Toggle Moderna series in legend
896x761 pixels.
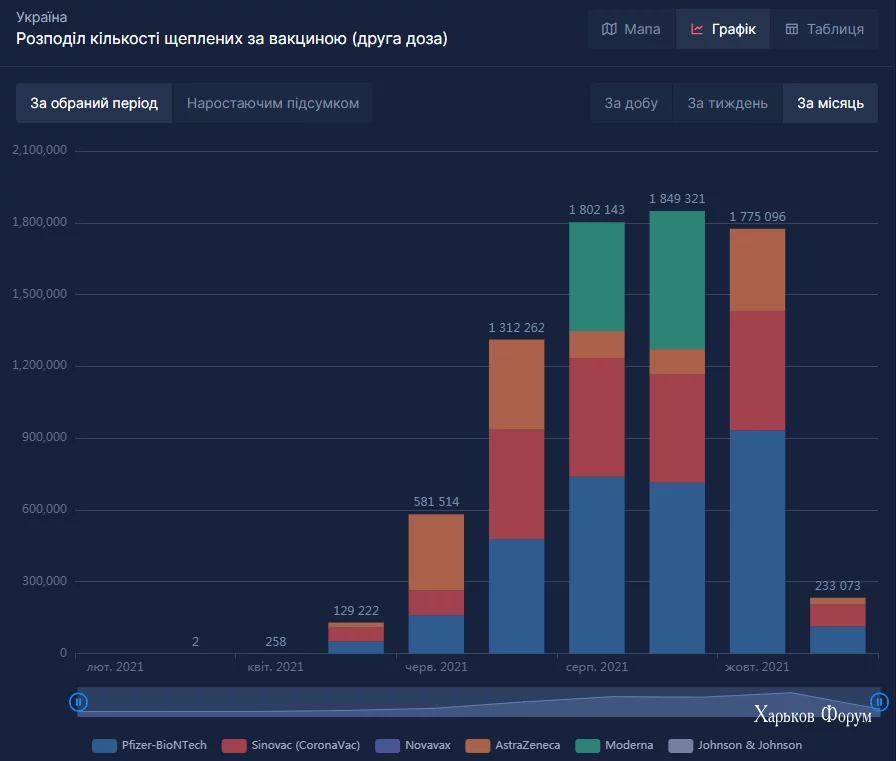[614, 746]
